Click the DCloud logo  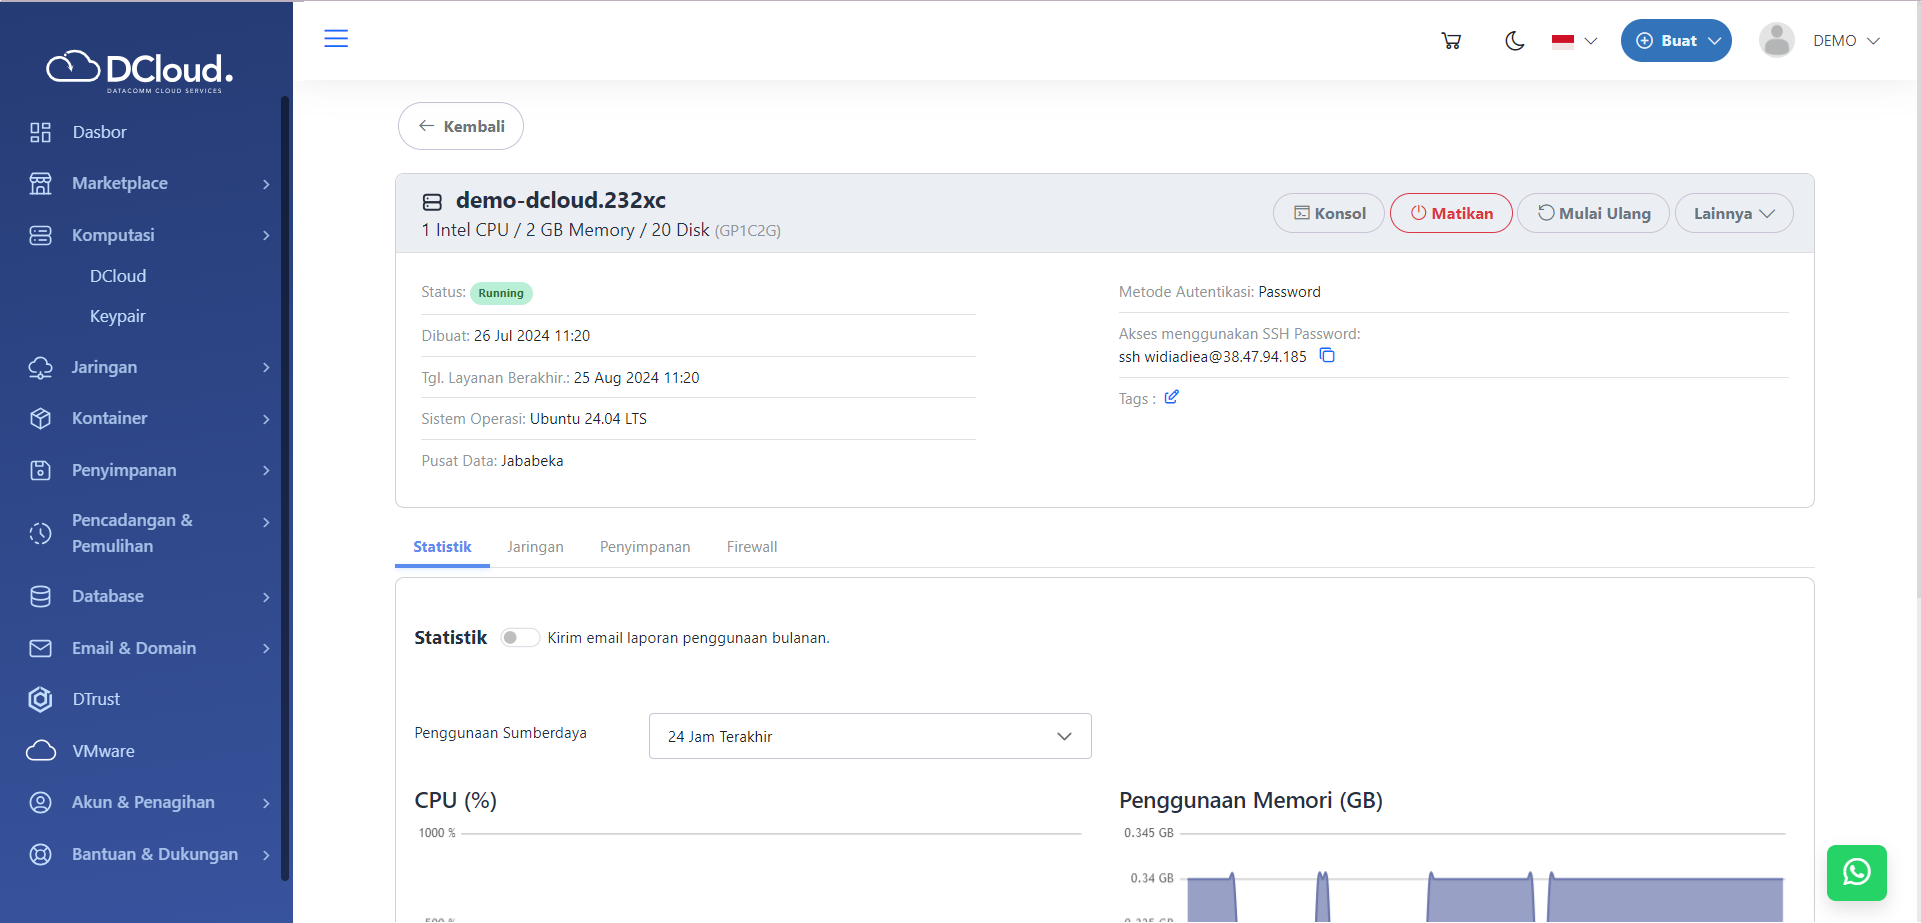point(140,70)
